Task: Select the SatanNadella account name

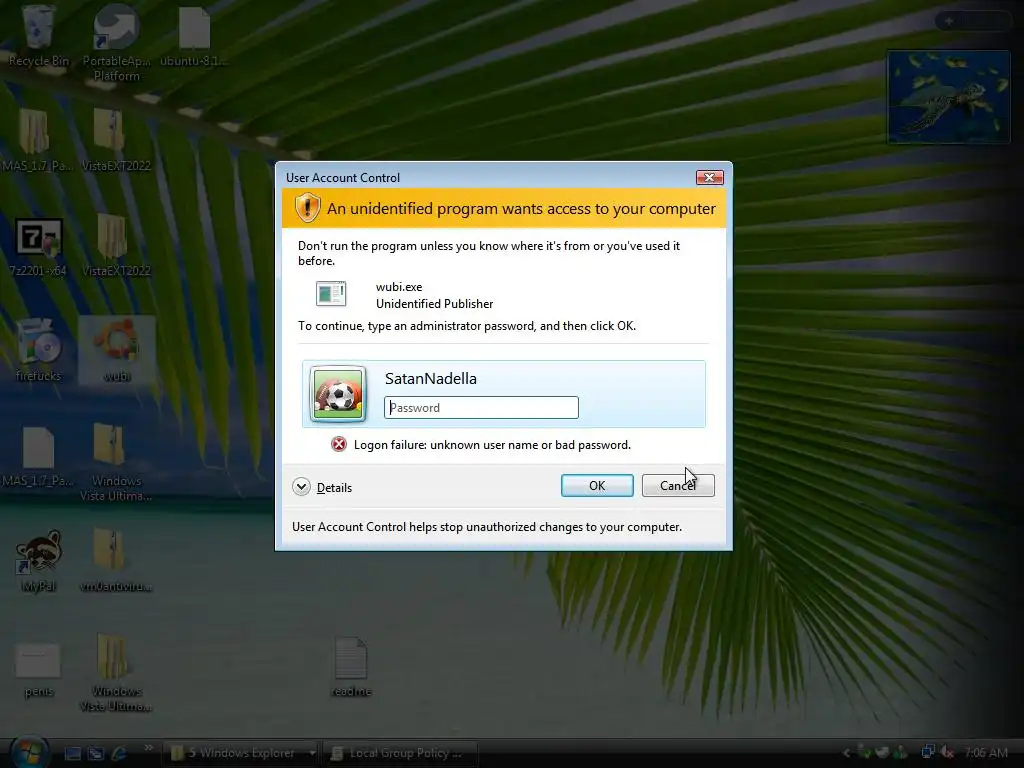Action: pos(430,378)
